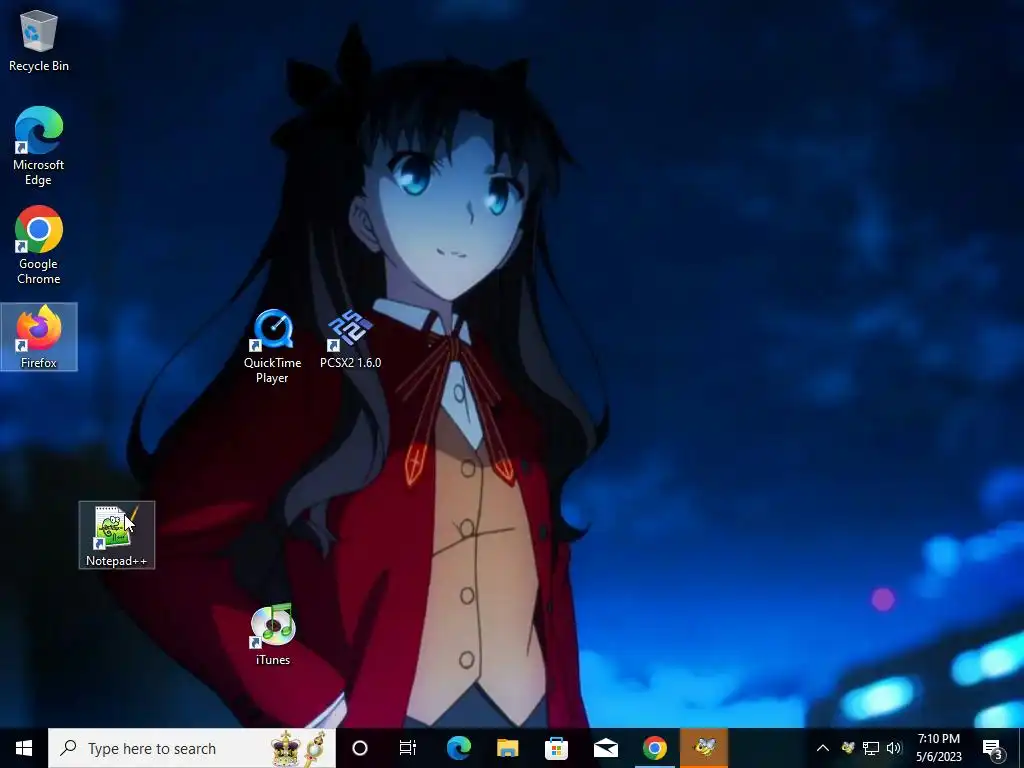Select the Firefox desktop shortcut
Viewport: 1024px width, 768px height.
(39, 337)
